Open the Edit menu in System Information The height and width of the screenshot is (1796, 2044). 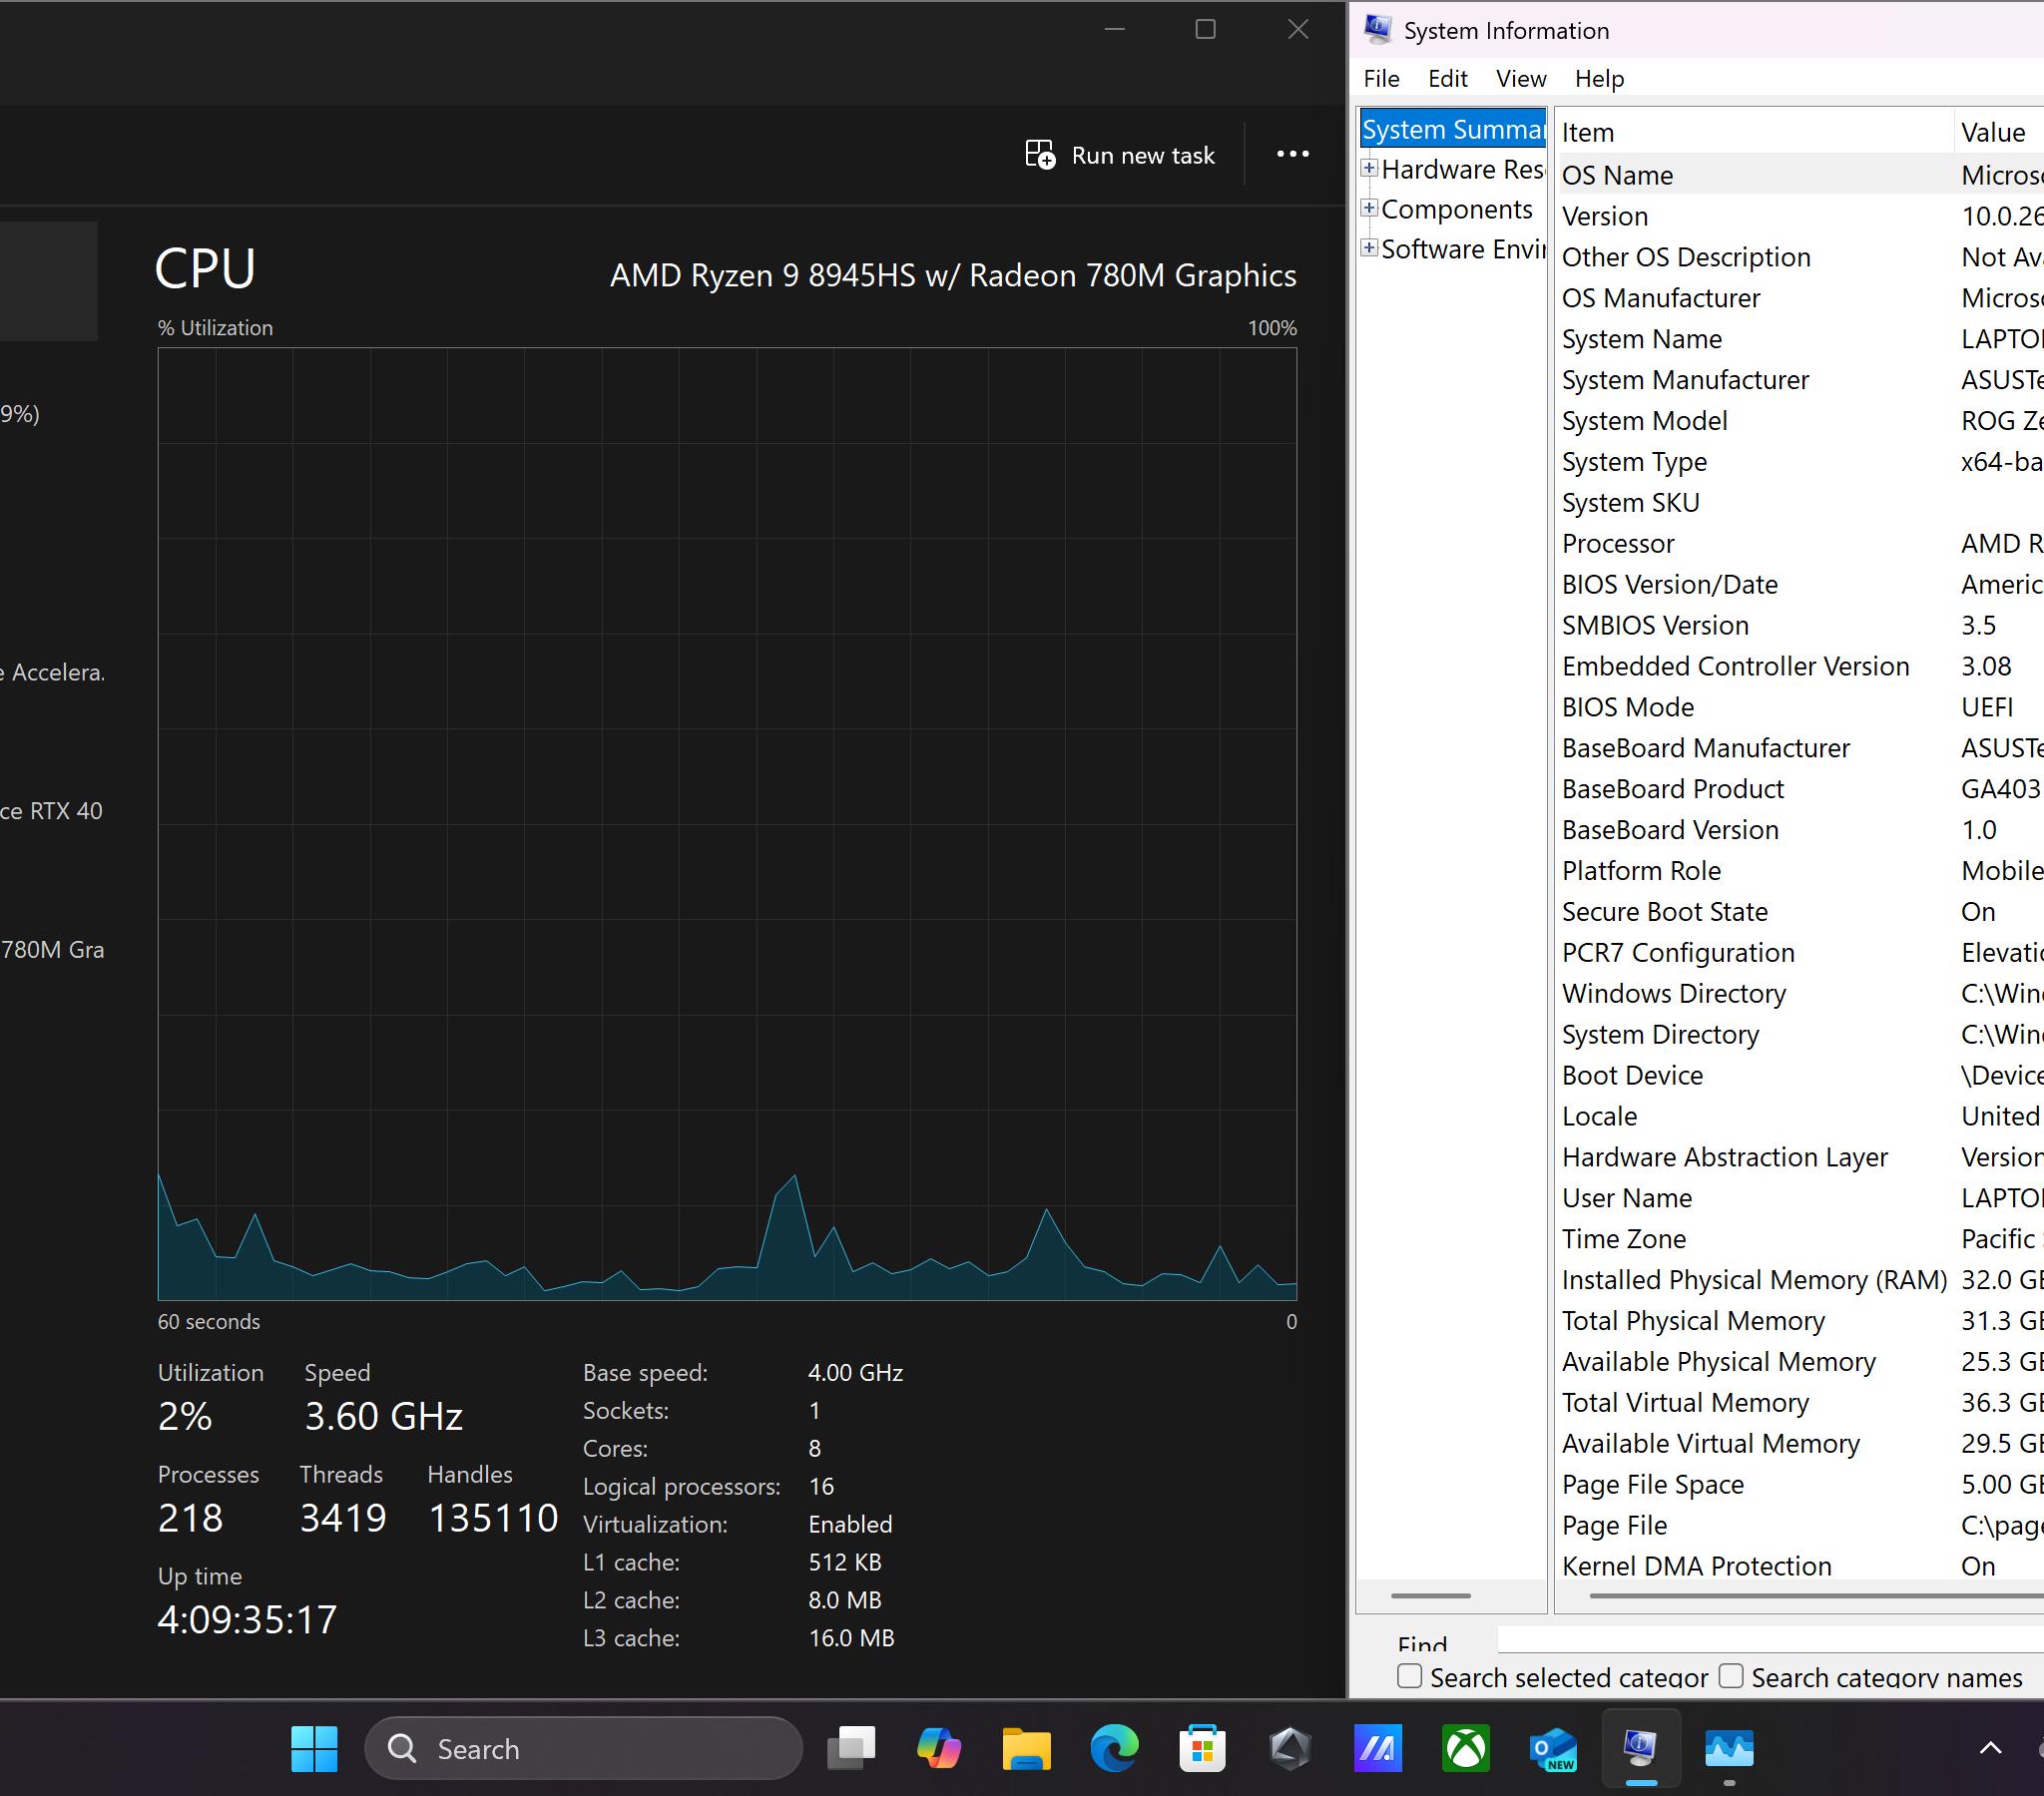(1447, 78)
